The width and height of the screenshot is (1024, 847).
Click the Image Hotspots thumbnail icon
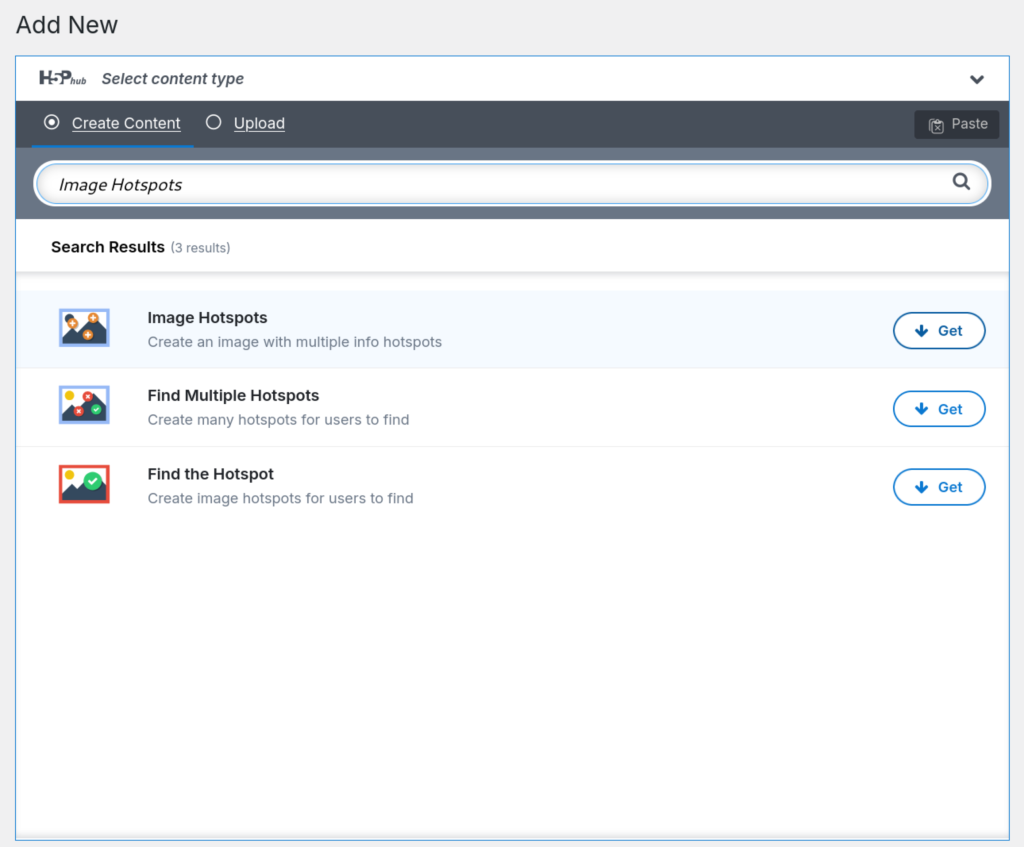84,328
